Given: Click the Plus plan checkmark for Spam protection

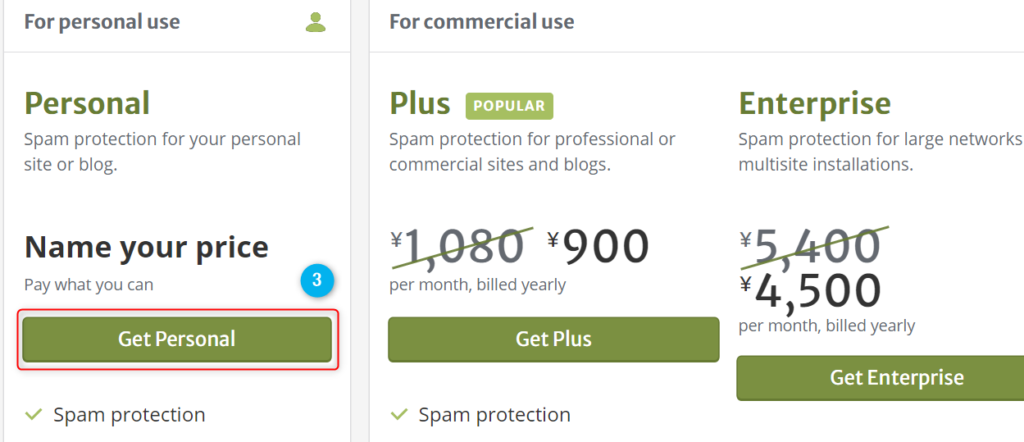Looking at the screenshot, I should [398, 415].
